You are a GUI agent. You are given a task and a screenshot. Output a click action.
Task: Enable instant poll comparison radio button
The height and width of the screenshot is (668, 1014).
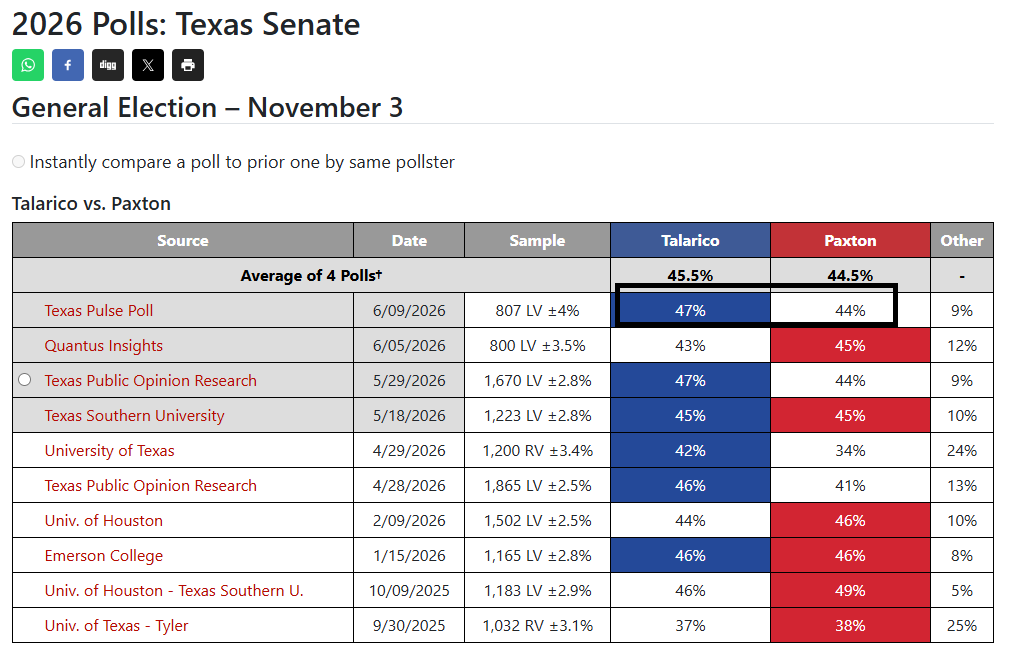(19, 161)
